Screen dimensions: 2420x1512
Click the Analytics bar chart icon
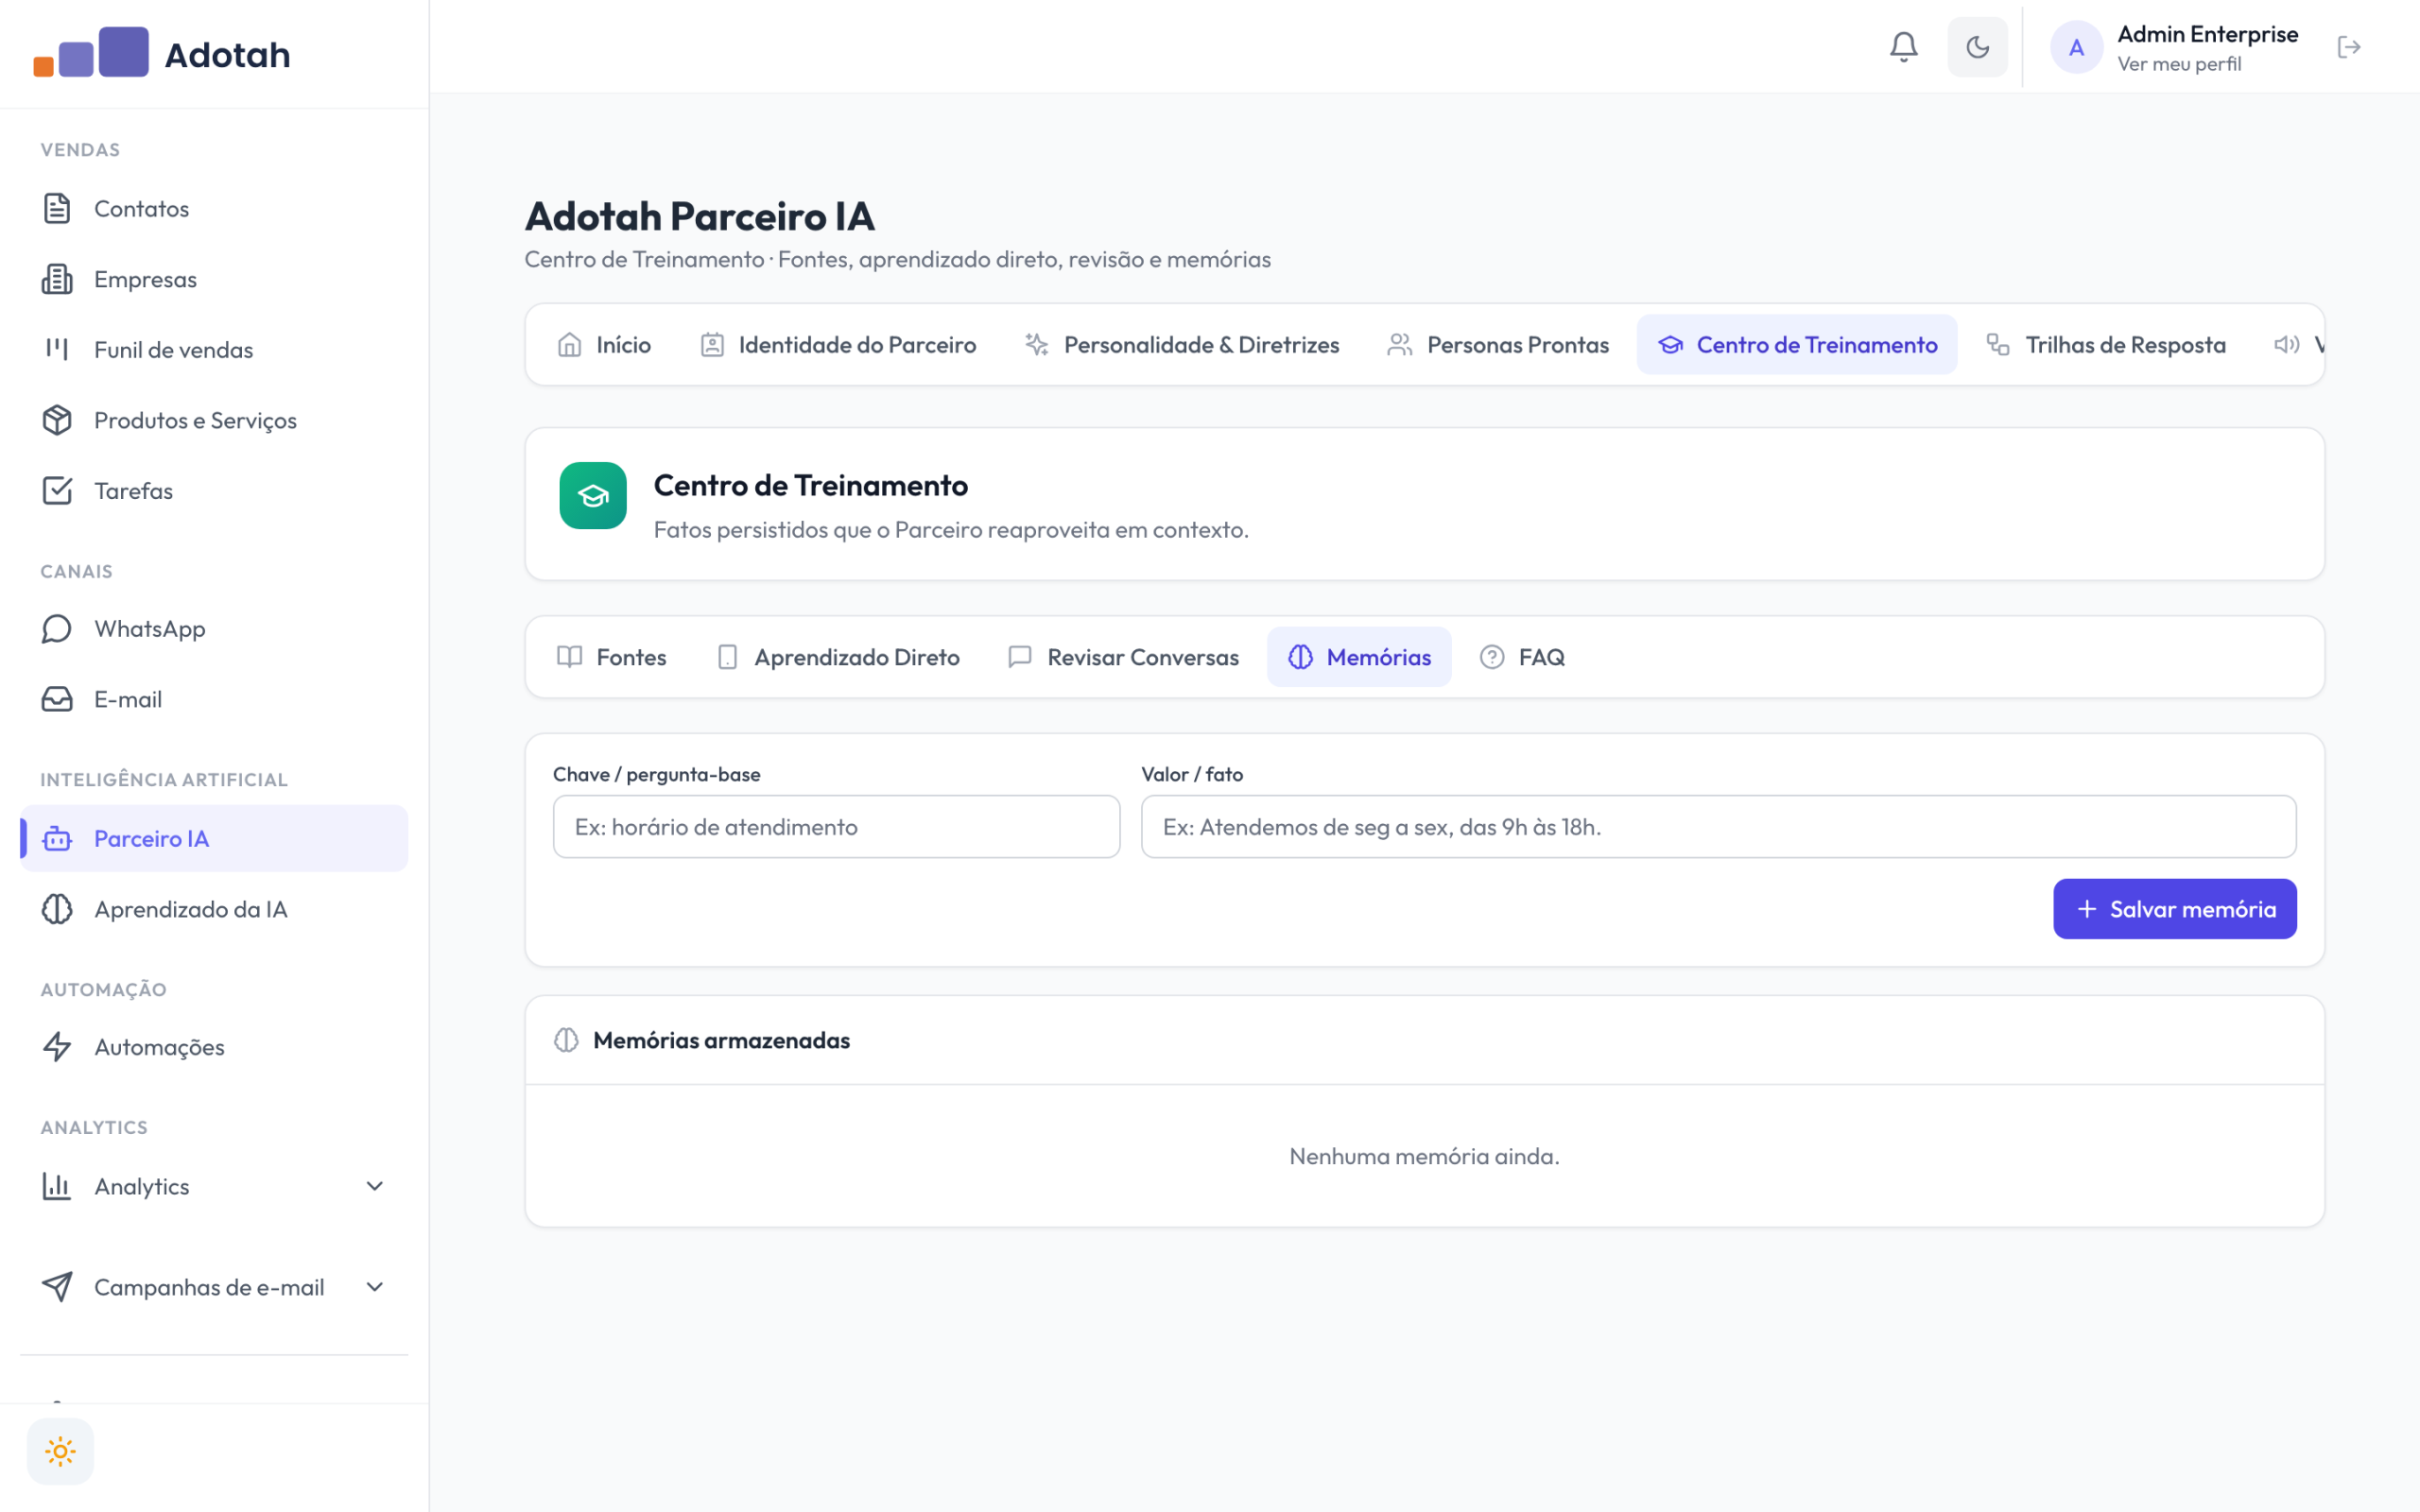tap(57, 1186)
